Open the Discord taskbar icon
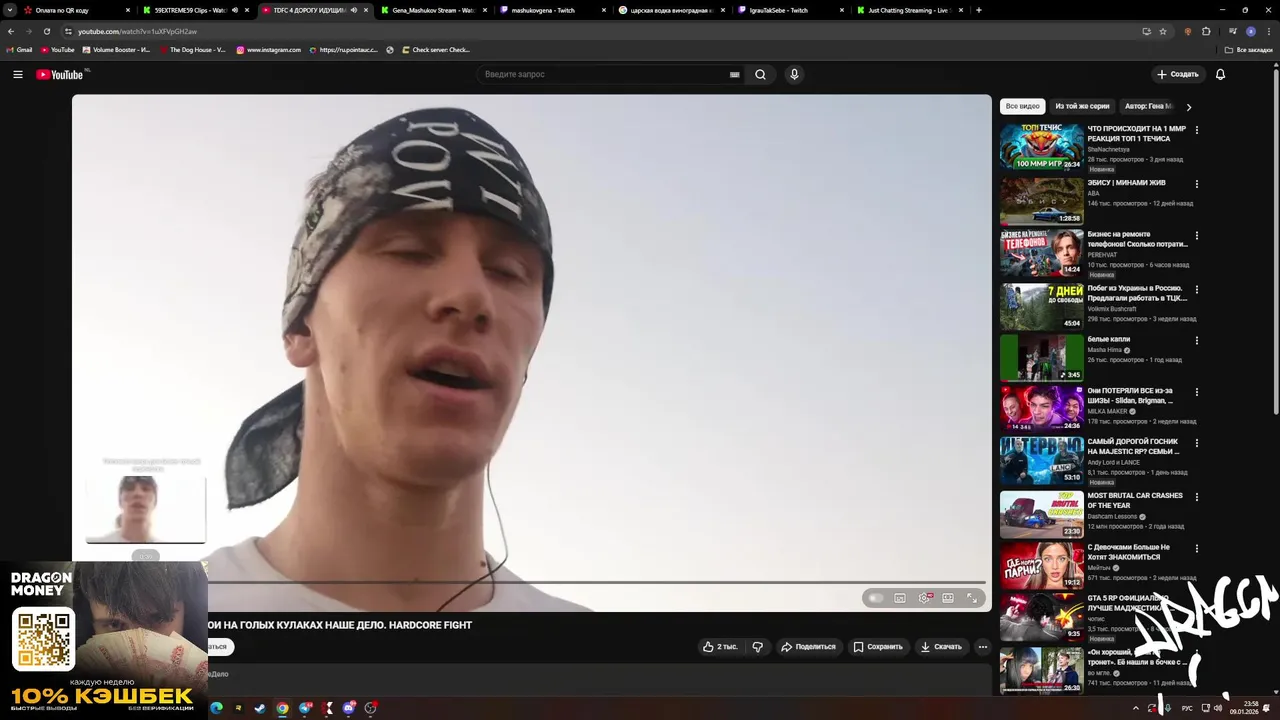 (349, 708)
